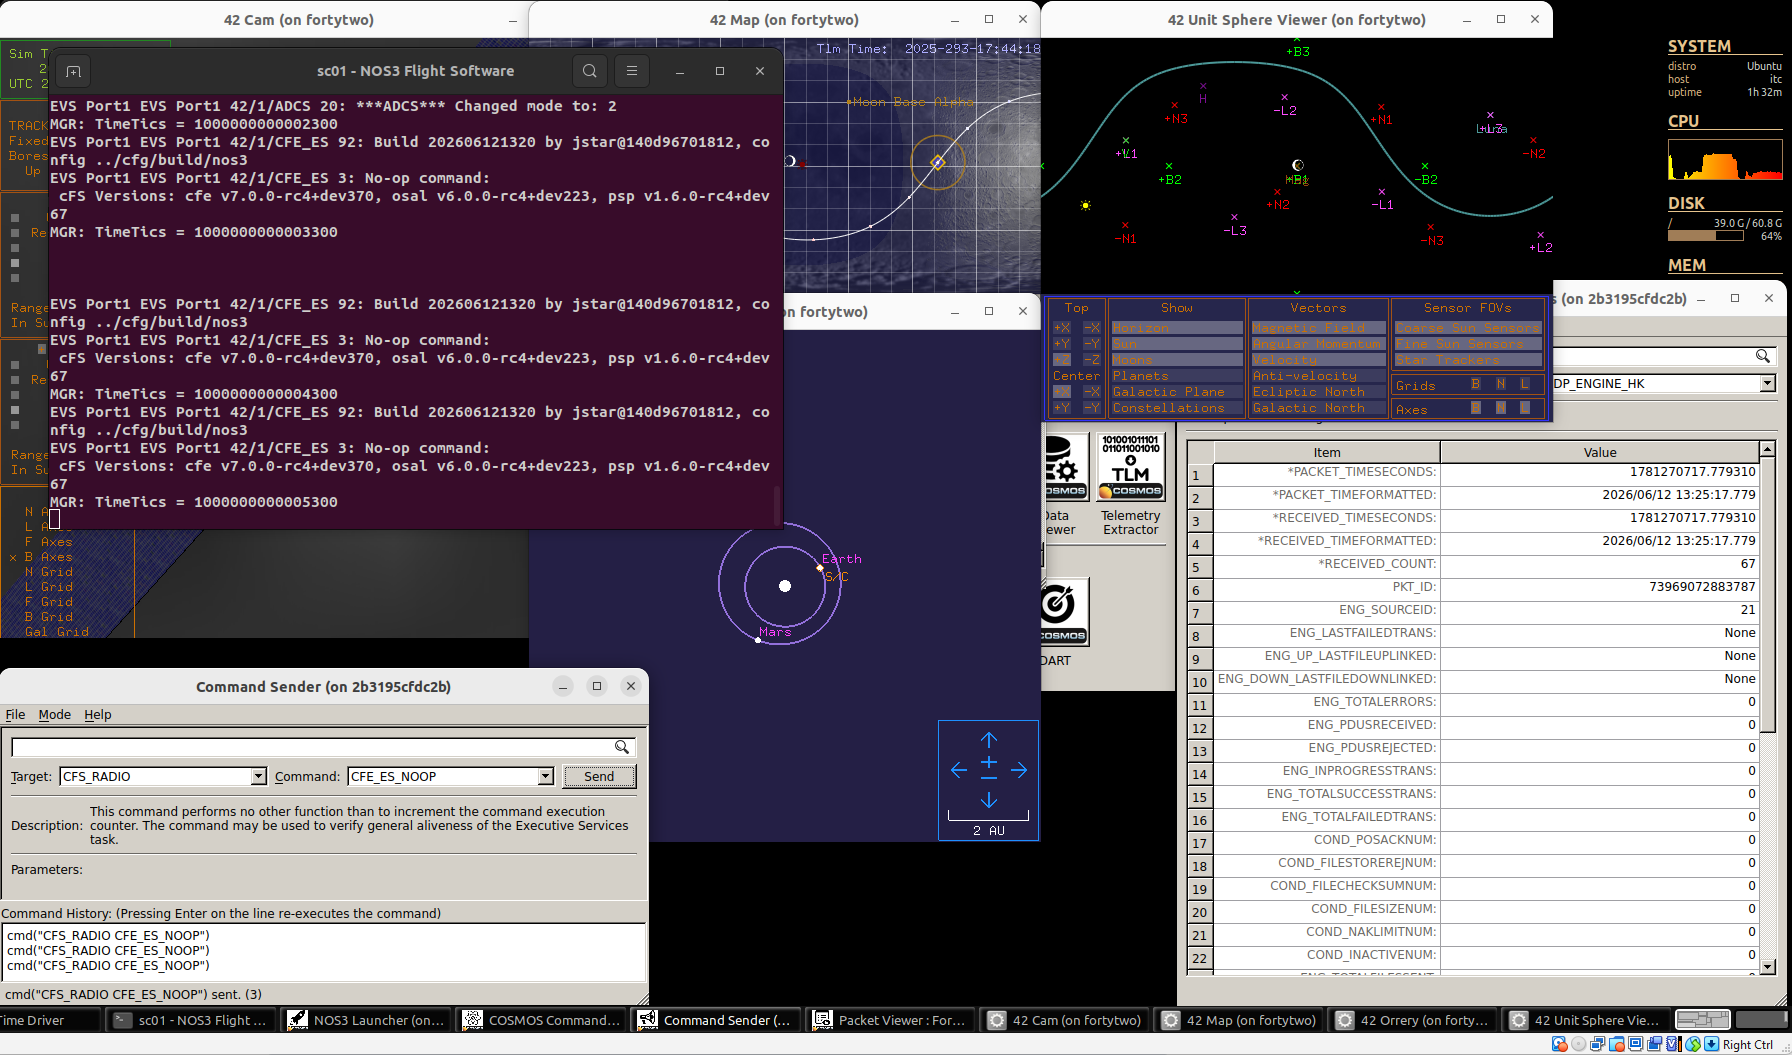Click the search icon in Packet Viewer
The height and width of the screenshot is (1055, 1792).
tap(1763, 356)
